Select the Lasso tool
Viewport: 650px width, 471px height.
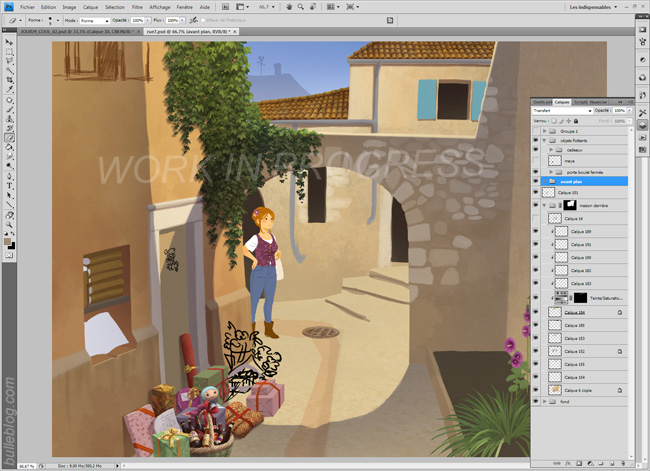9,56
